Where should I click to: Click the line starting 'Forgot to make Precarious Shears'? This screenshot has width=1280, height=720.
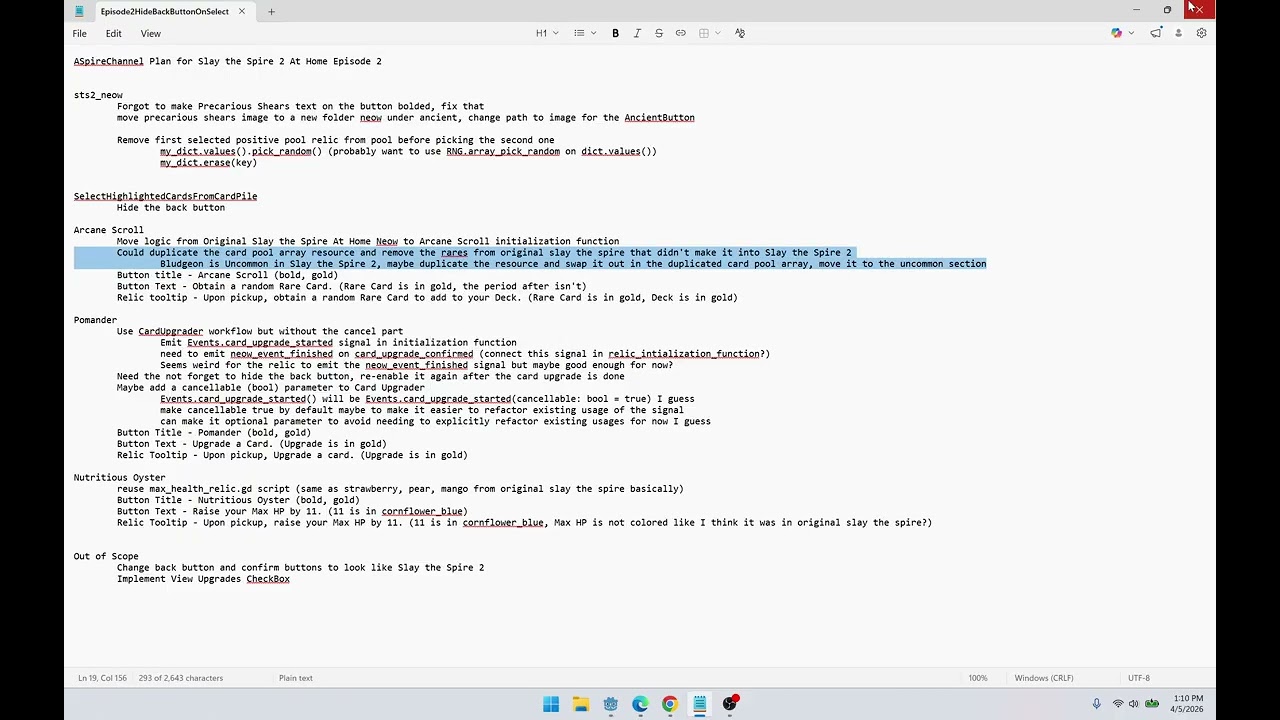click(300, 106)
